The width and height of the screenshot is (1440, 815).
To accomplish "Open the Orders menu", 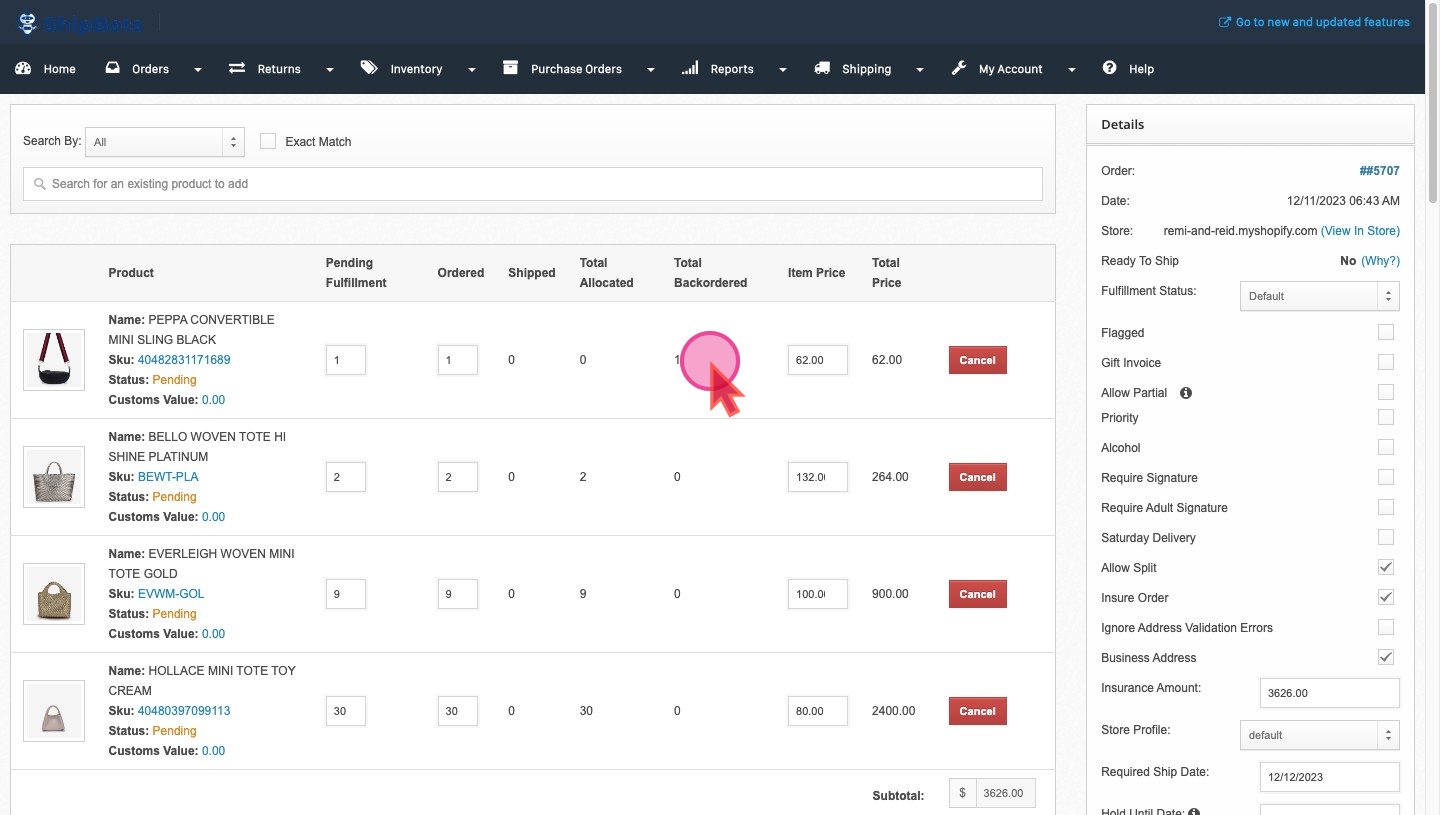I will 150,69.
